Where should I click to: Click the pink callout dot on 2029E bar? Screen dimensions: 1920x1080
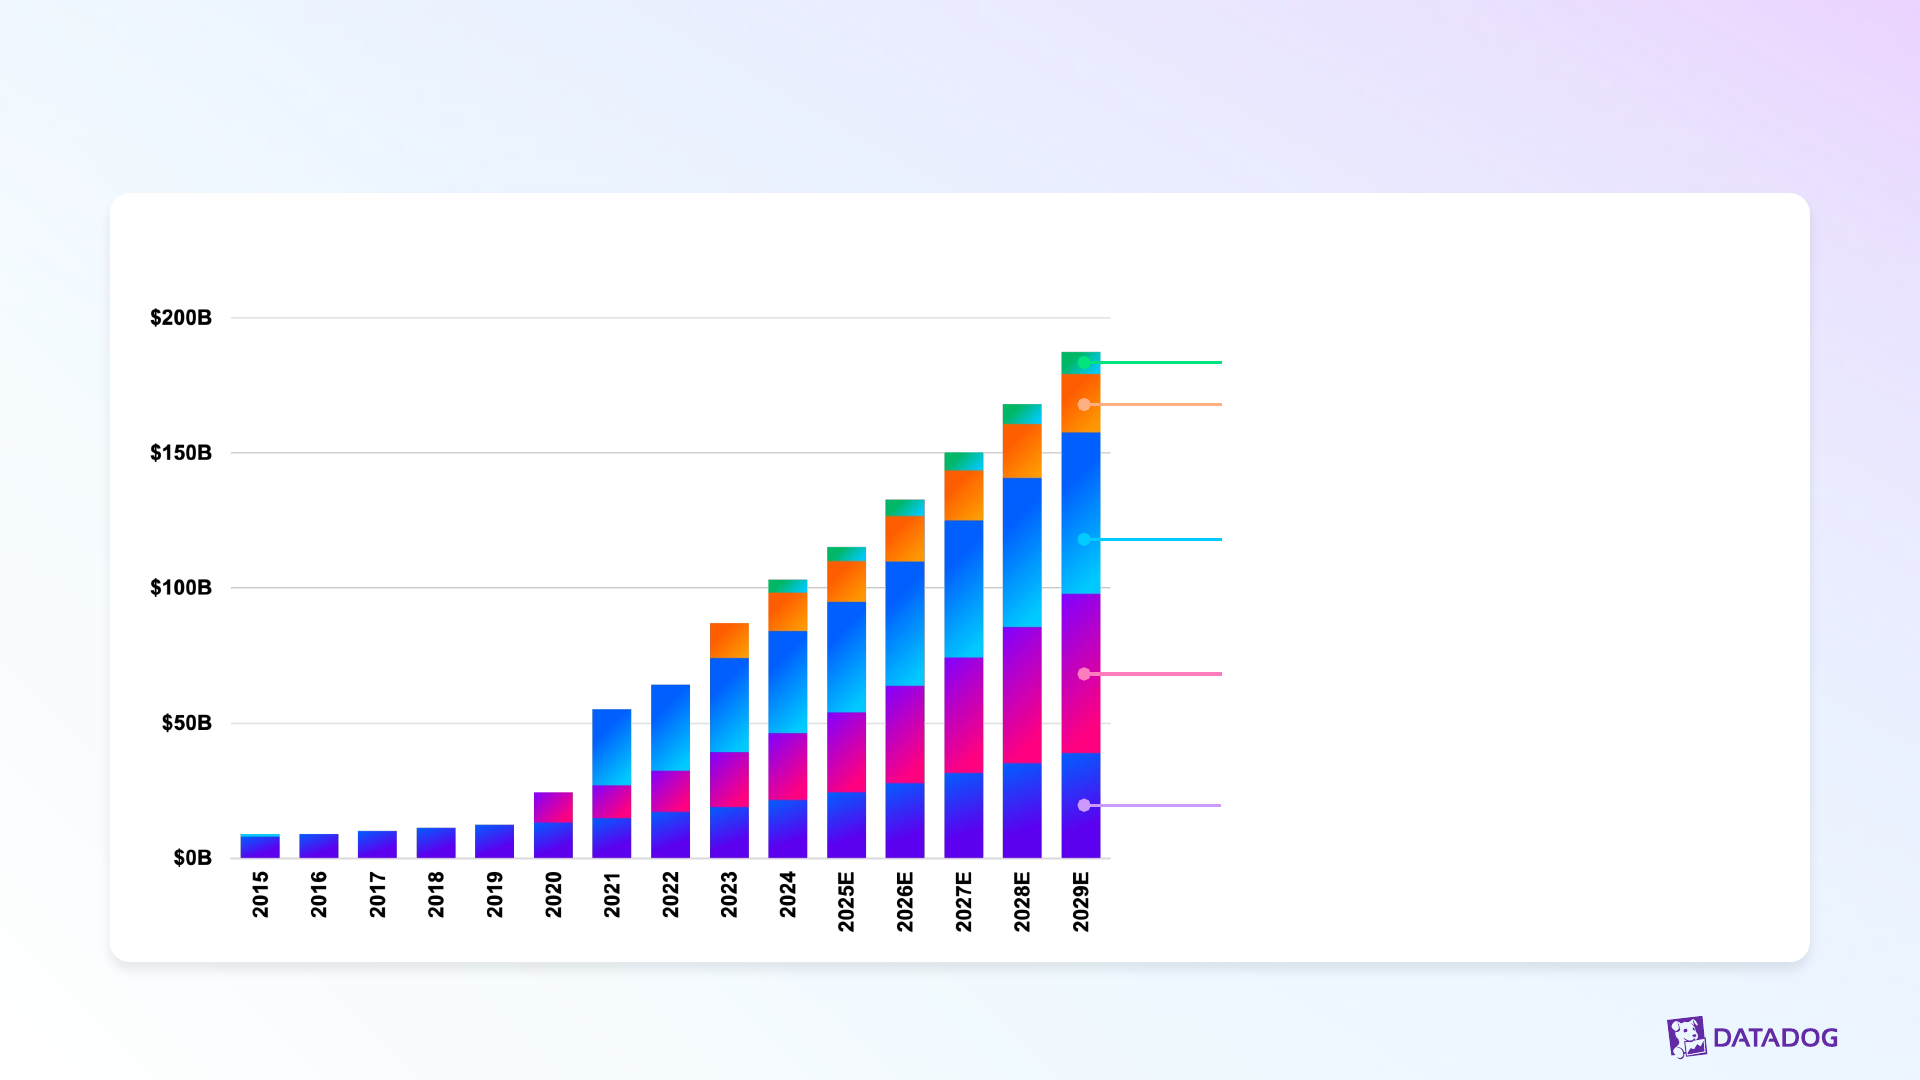(1084, 674)
